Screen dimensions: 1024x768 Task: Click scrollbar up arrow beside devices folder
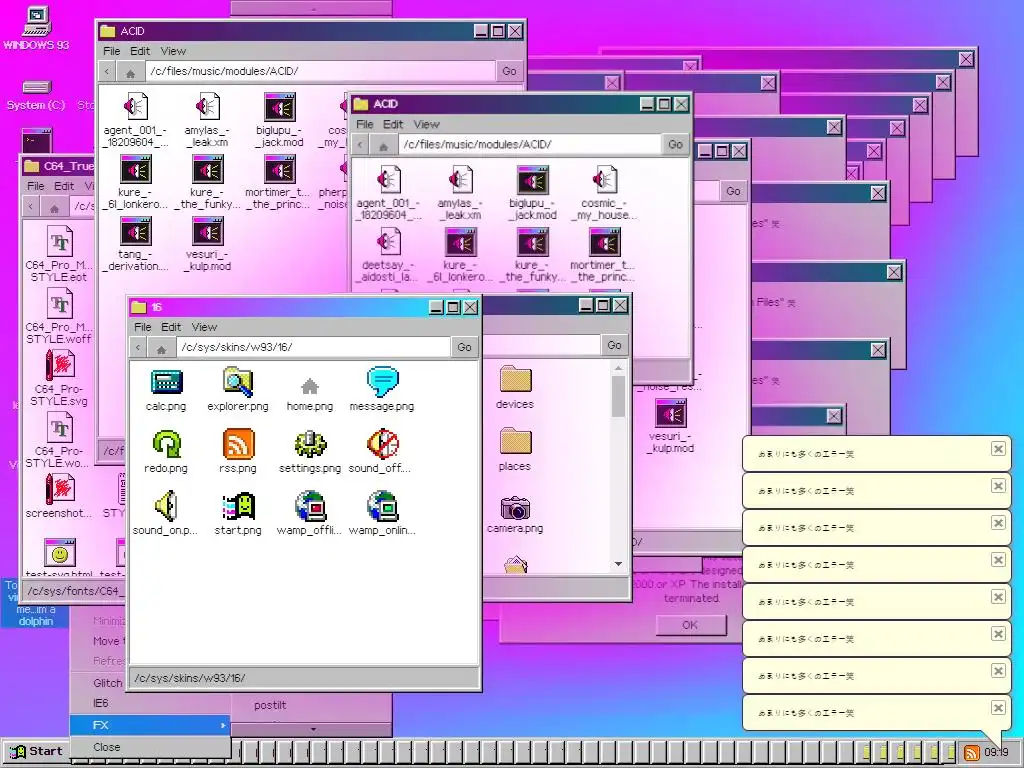(x=618, y=369)
